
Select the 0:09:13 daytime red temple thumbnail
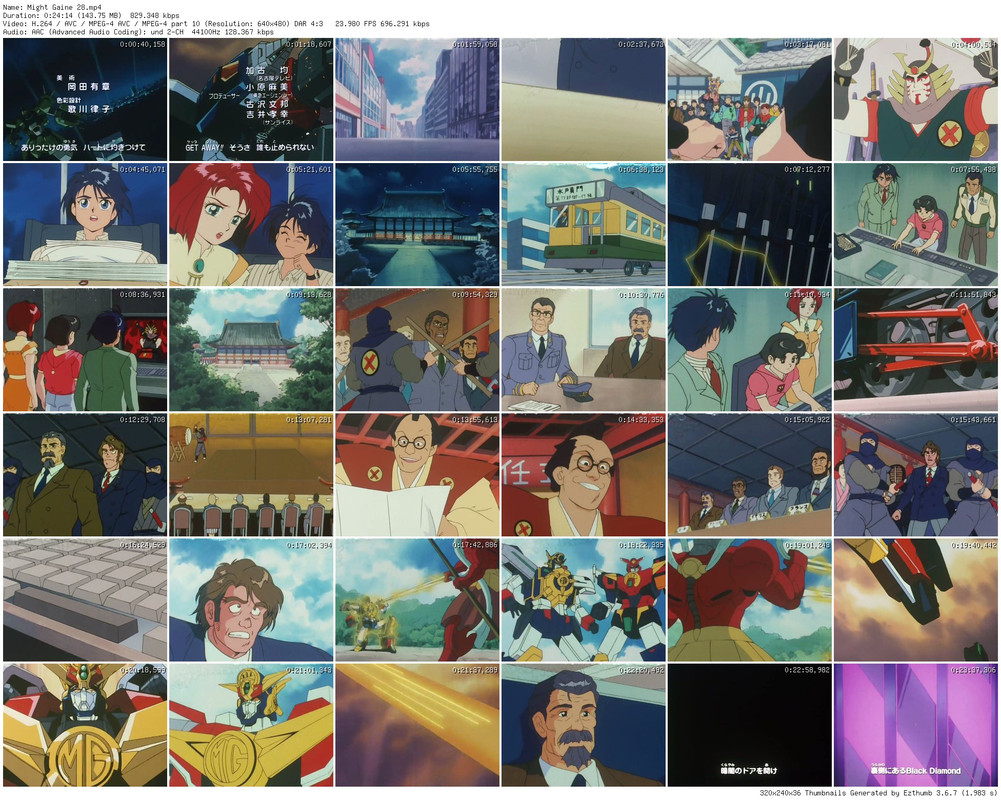pos(251,350)
